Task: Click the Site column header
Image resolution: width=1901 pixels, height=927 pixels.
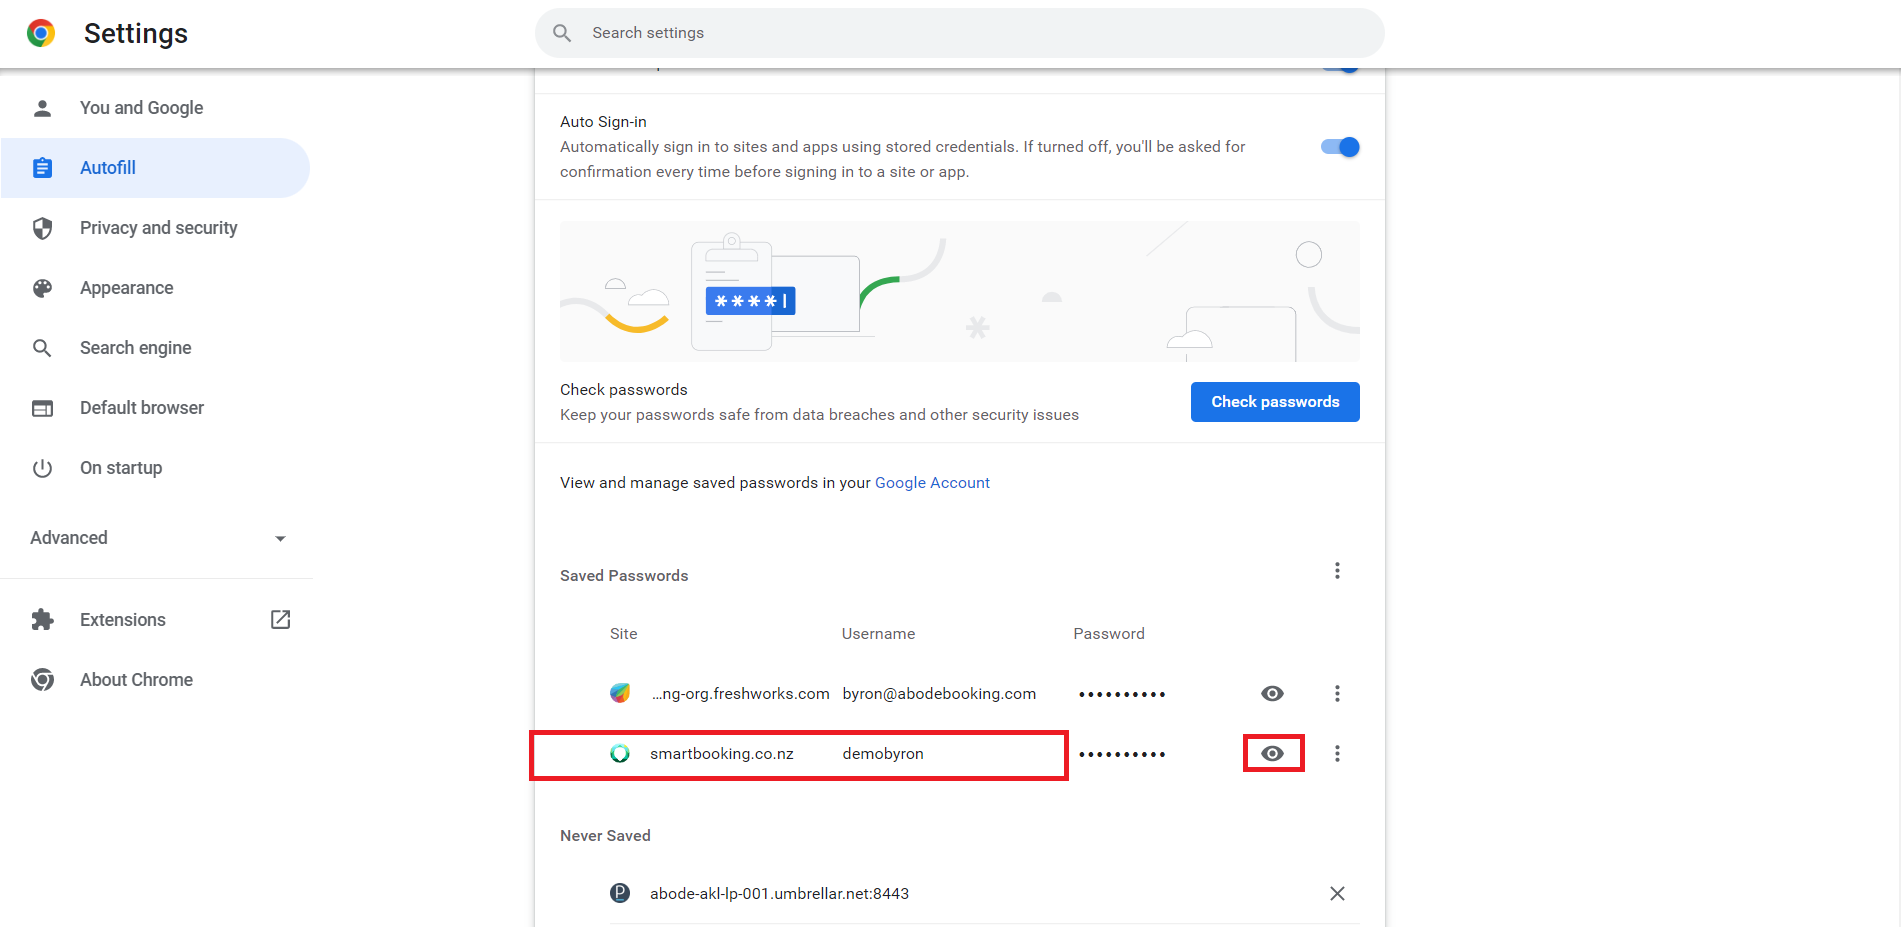Action: pyautogui.click(x=624, y=634)
